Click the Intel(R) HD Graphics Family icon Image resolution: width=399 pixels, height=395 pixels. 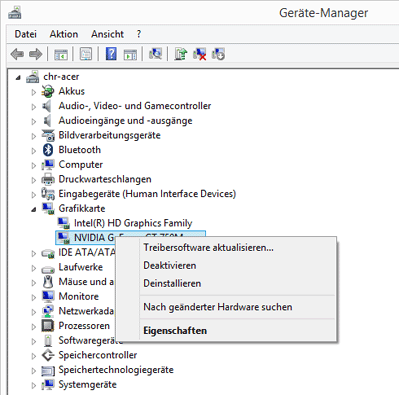click(63, 223)
